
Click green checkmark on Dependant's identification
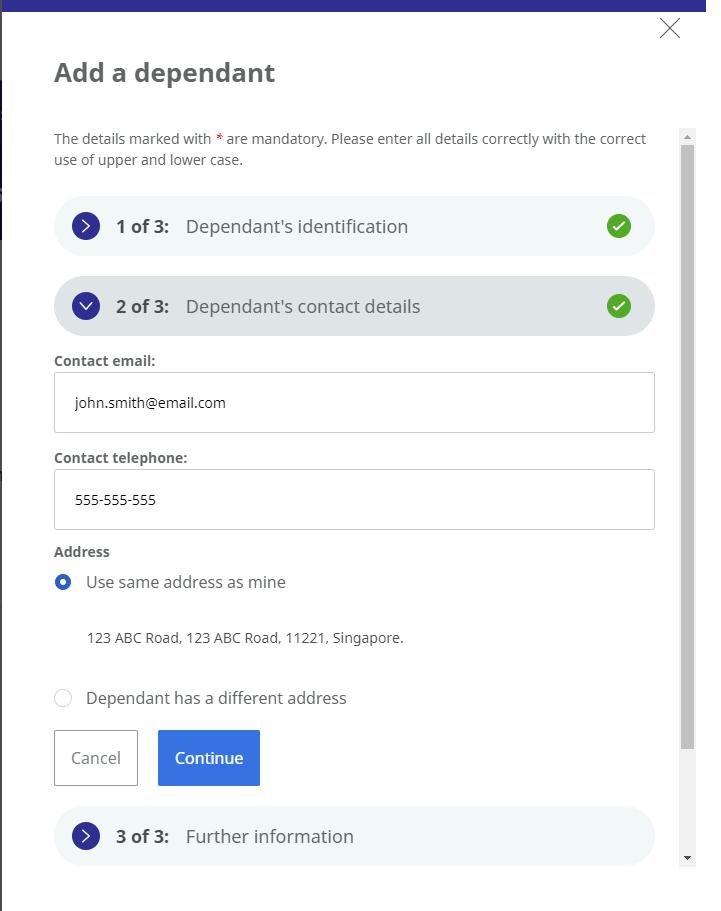pos(619,226)
